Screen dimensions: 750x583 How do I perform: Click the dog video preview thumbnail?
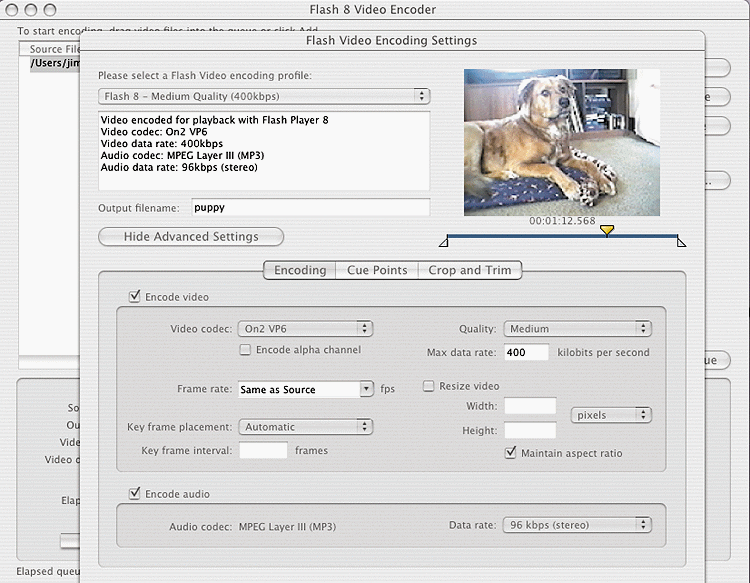(562, 143)
